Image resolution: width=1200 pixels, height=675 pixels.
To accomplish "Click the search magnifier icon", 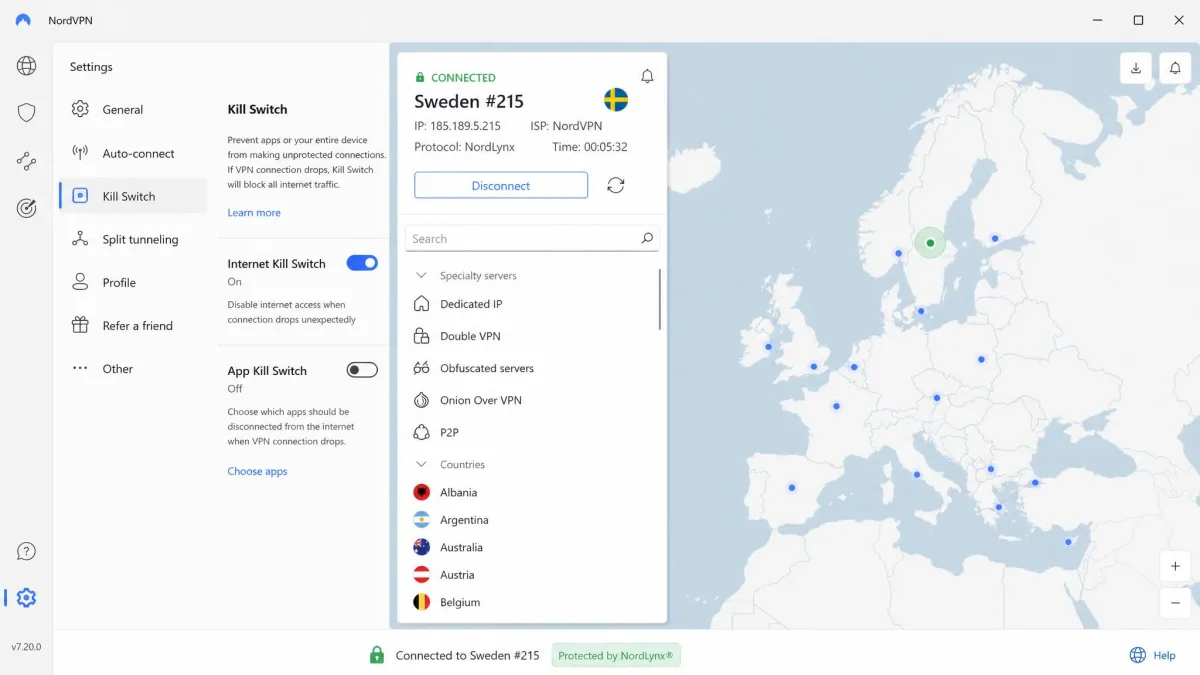I will [x=647, y=238].
